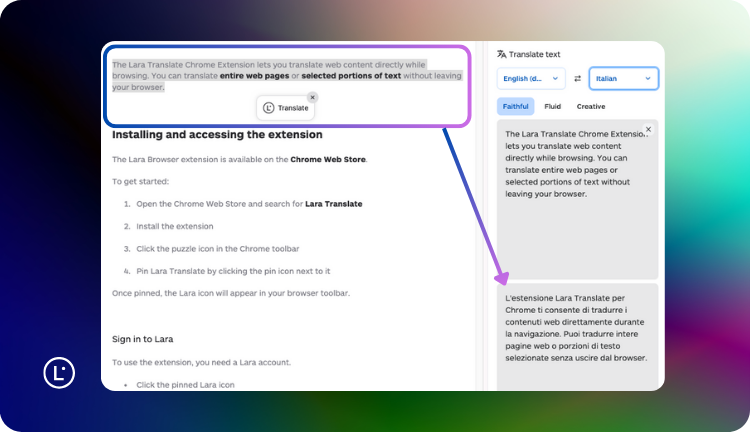The width and height of the screenshot is (750, 432).
Task: Select the Fluid translation style
Action: (x=552, y=106)
